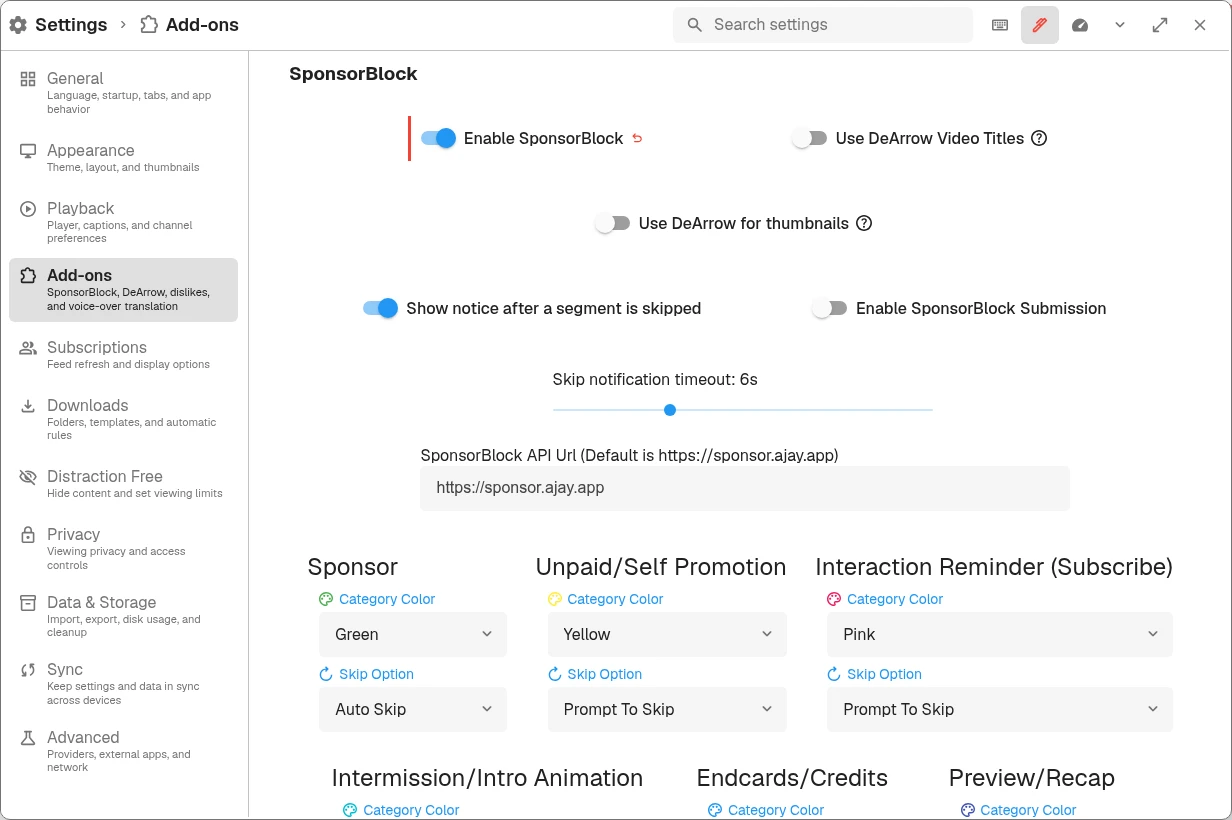
Task: Click the search magnifier icon
Action: click(694, 25)
